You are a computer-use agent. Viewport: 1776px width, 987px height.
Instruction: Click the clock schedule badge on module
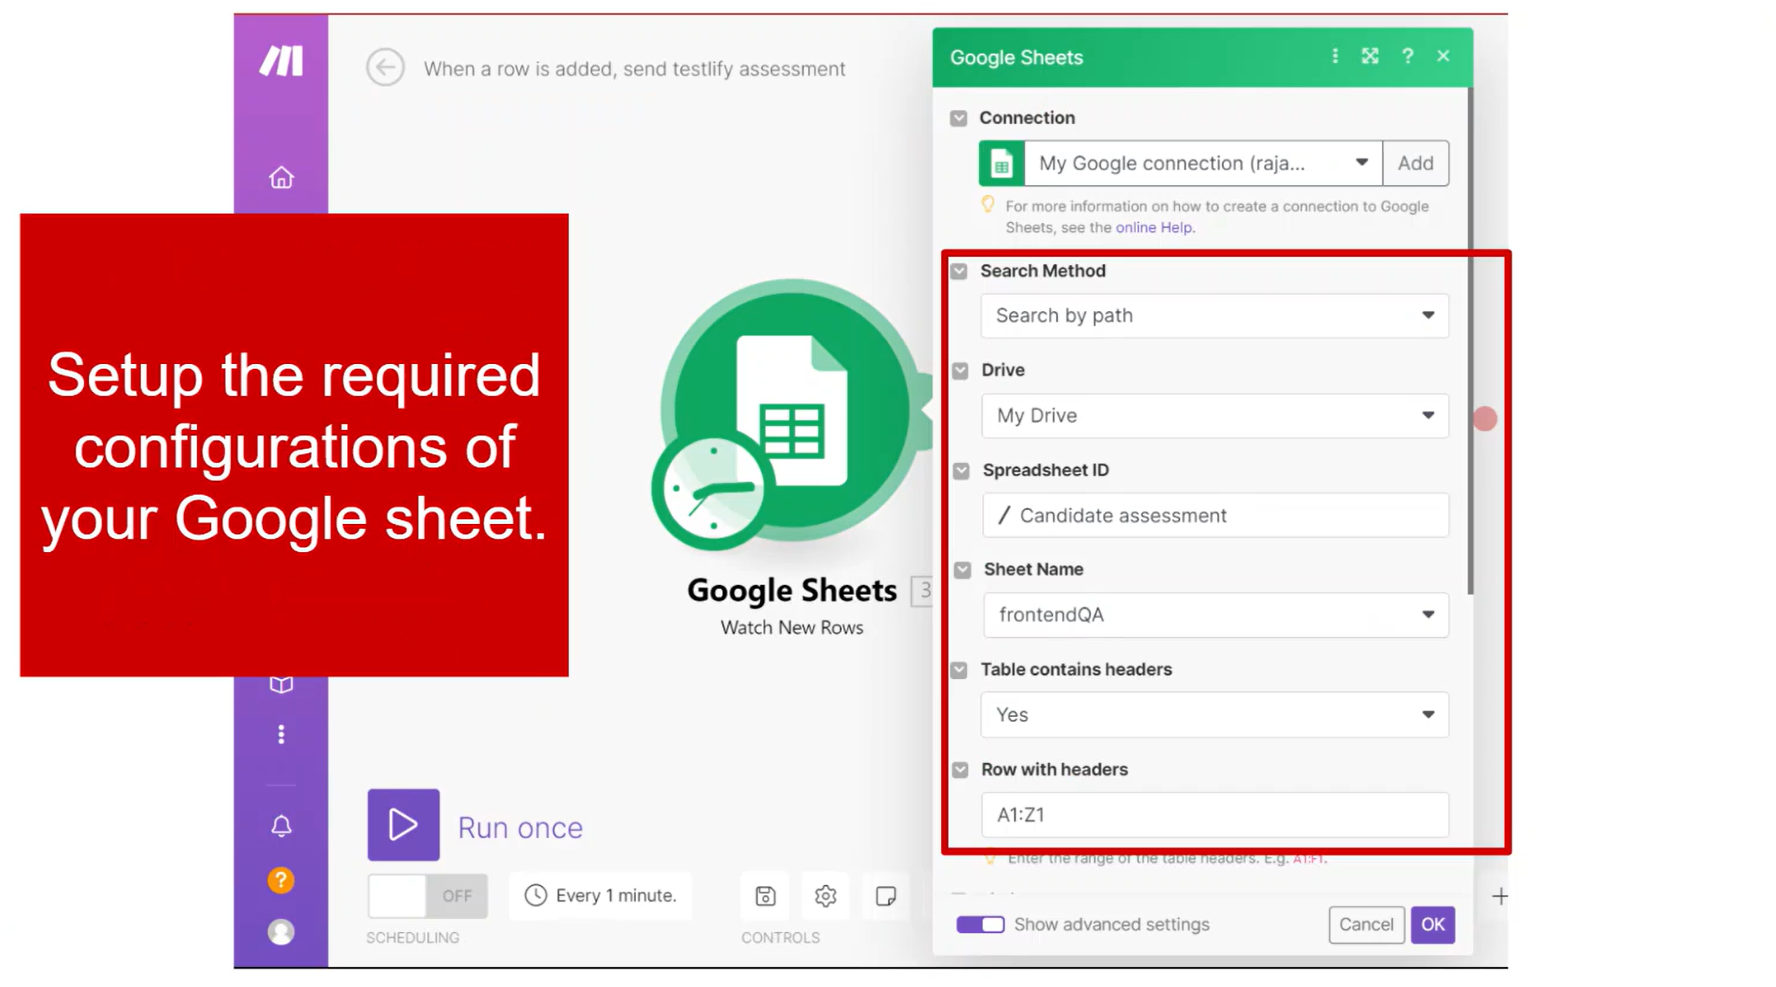713,490
